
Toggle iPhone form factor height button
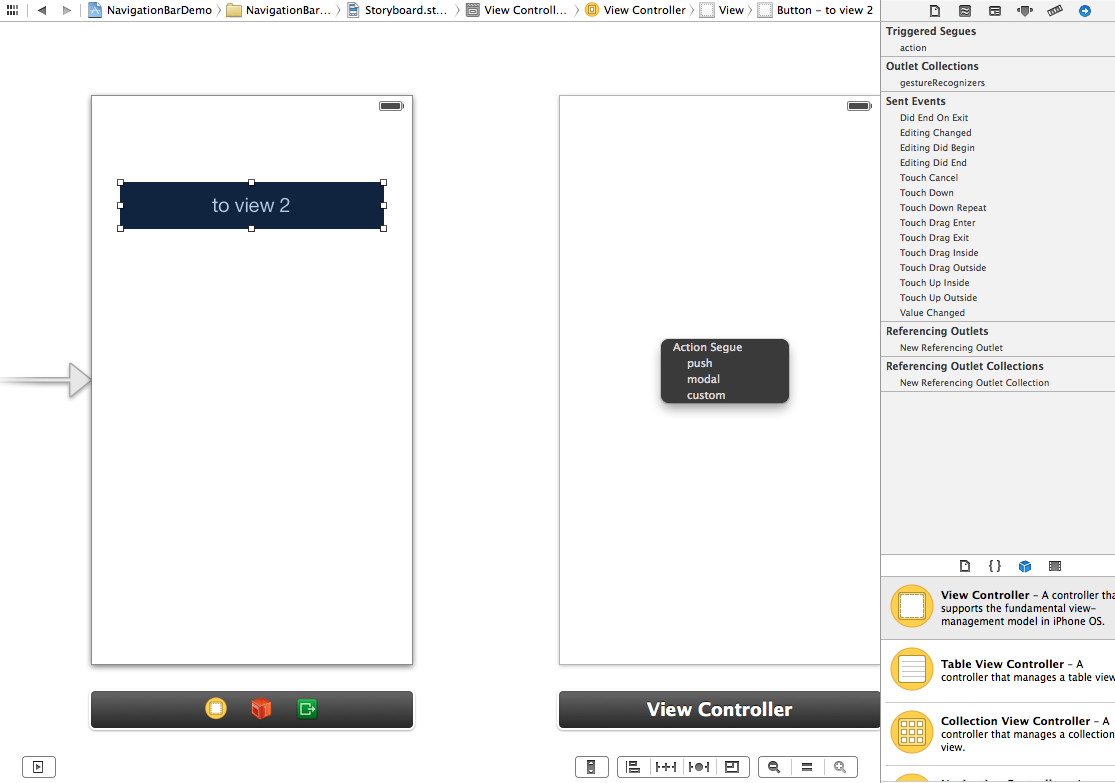(x=591, y=767)
